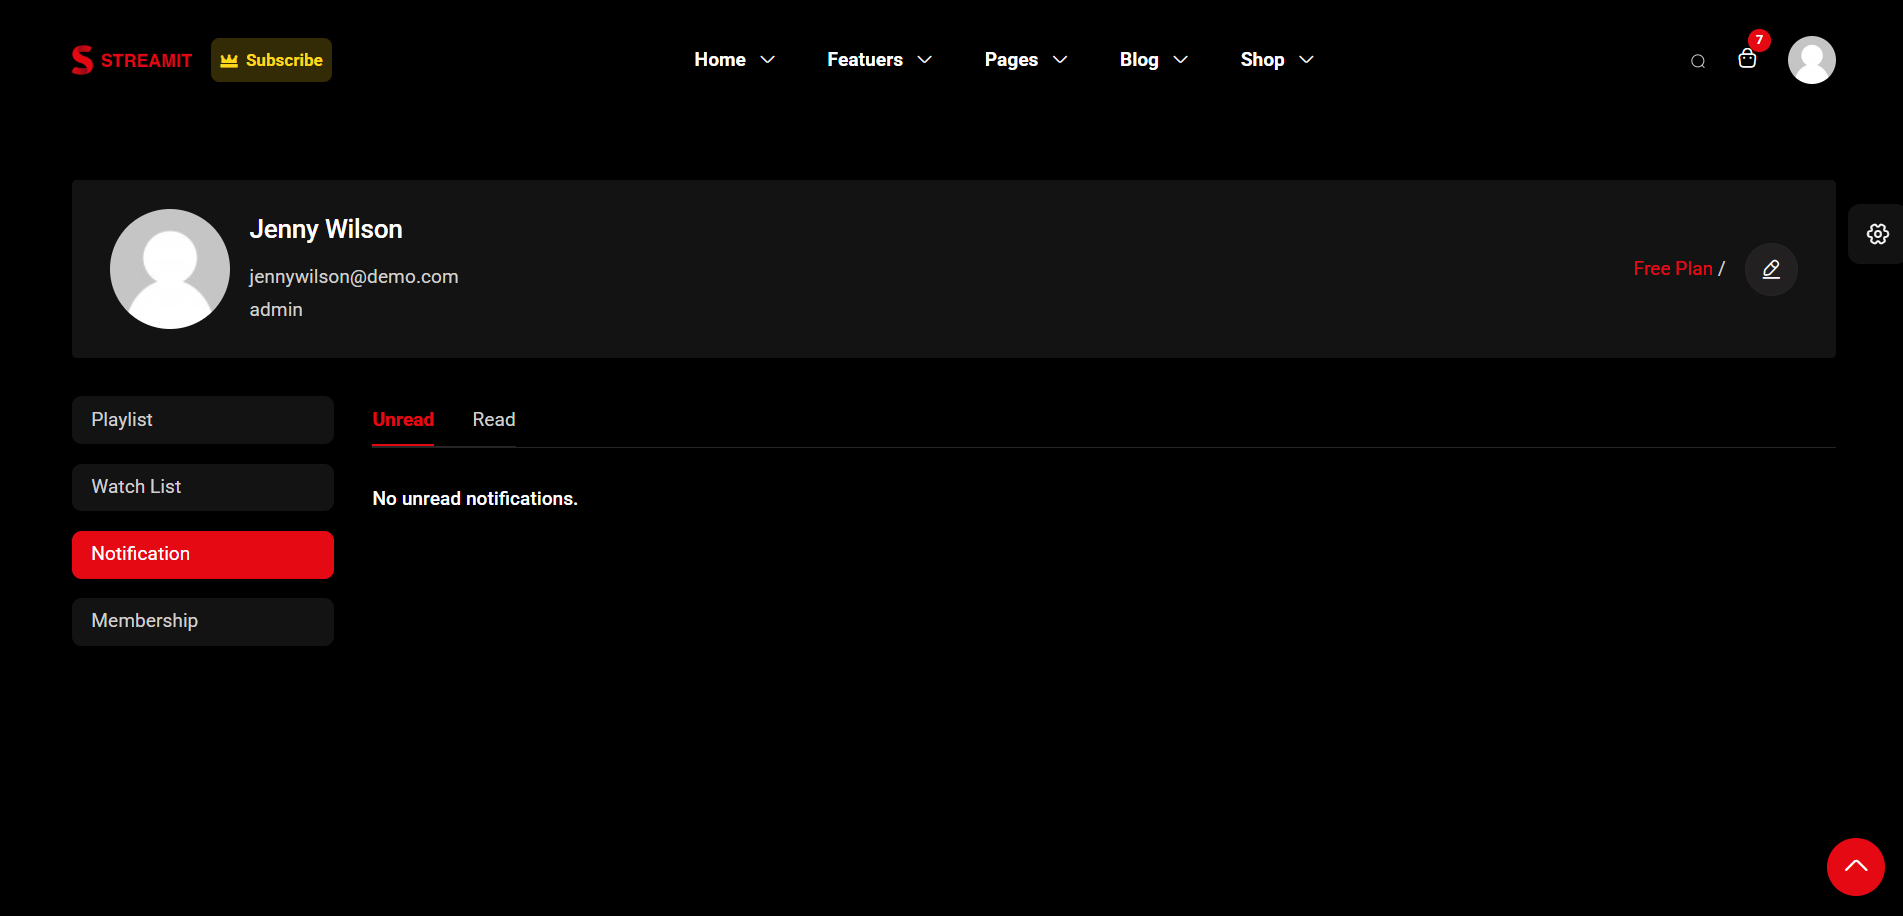Click the edit profile pencil icon
The height and width of the screenshot is (916, 1903).
coord(1771,269)
